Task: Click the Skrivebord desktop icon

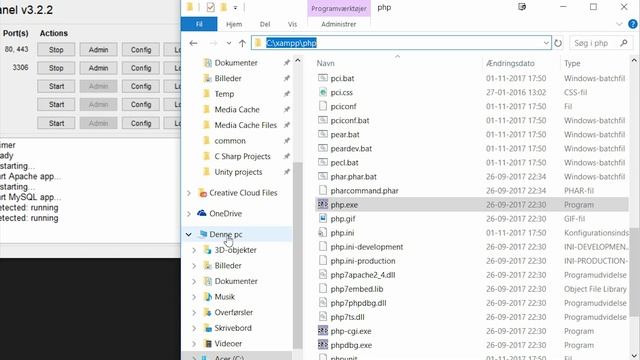Action: click(x=208, y=328)
